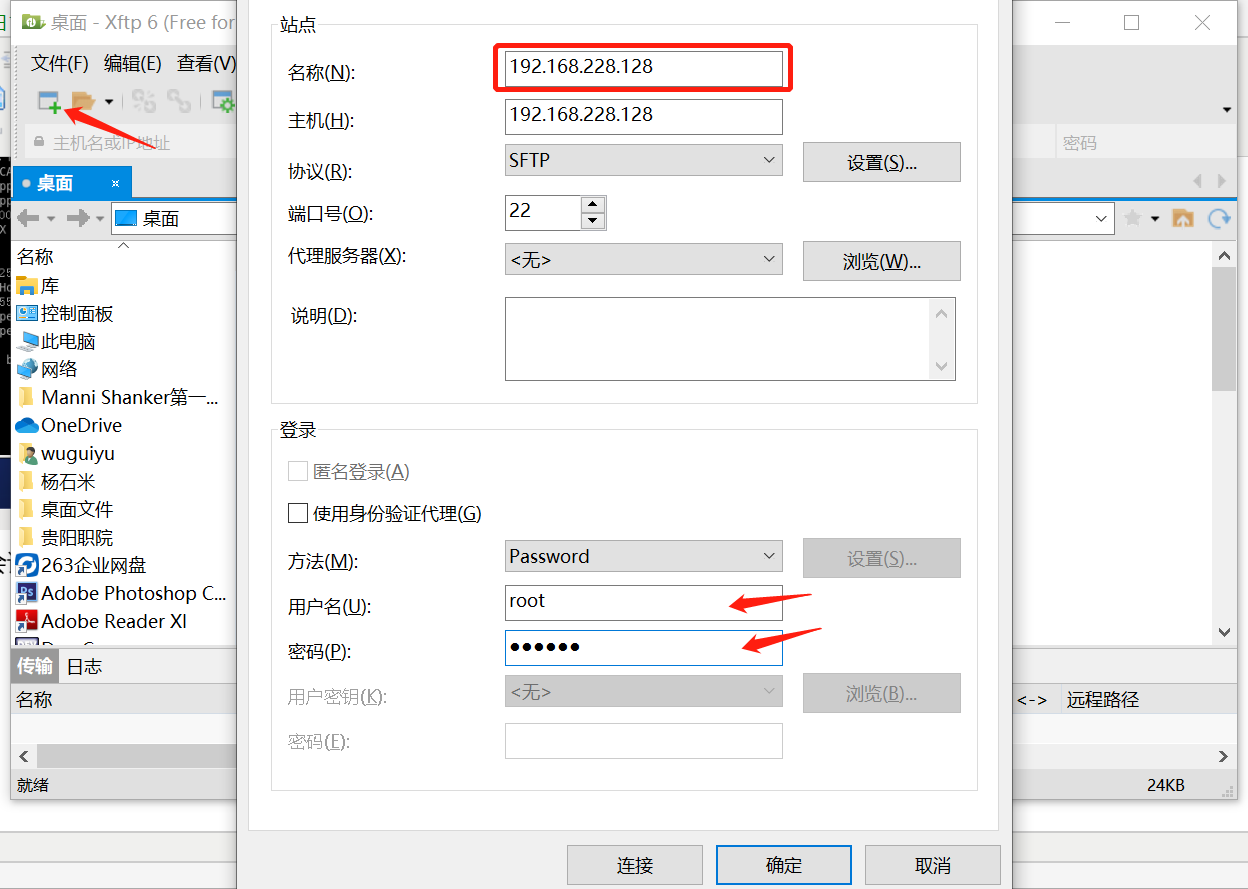
Task: Click the 取消 button
Action: pos(932,865)
